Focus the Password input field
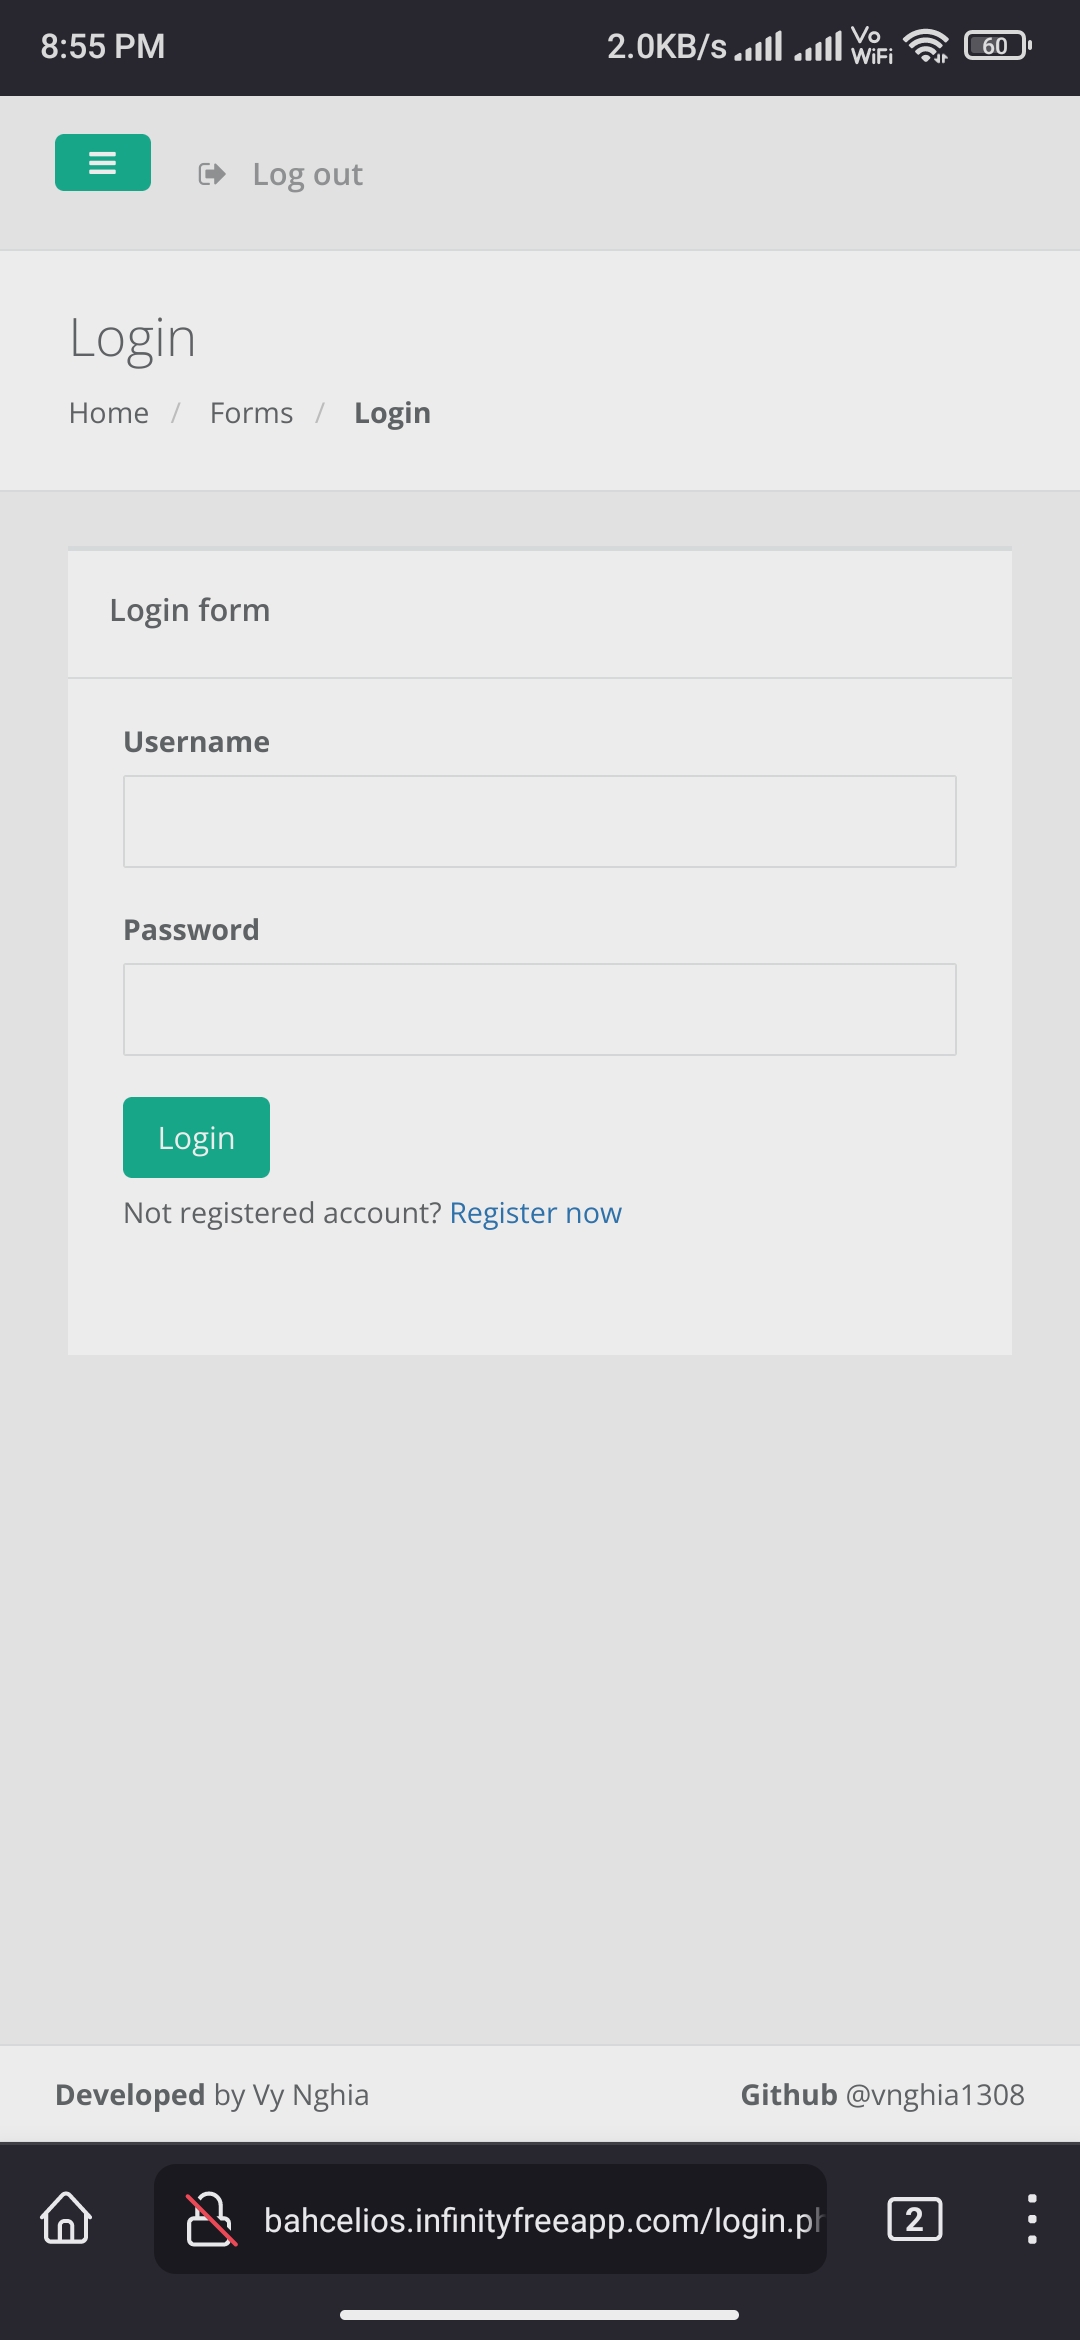1080x2340 pixels. click(x=540, y=1009)
